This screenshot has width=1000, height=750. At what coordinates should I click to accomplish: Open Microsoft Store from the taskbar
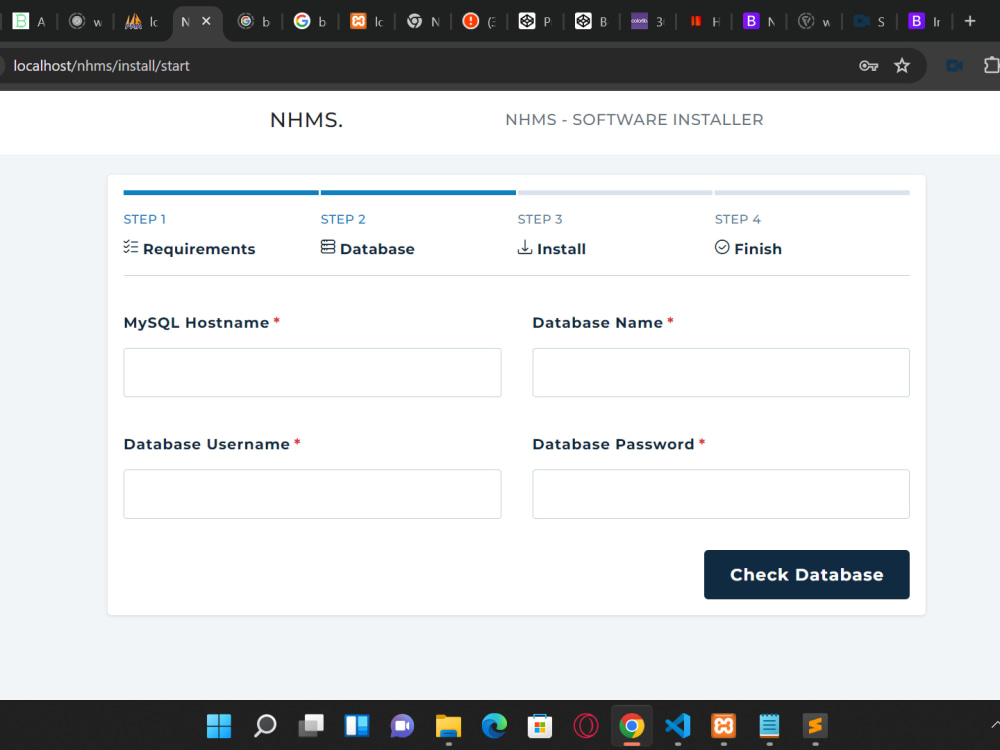(x=540, y=726)
